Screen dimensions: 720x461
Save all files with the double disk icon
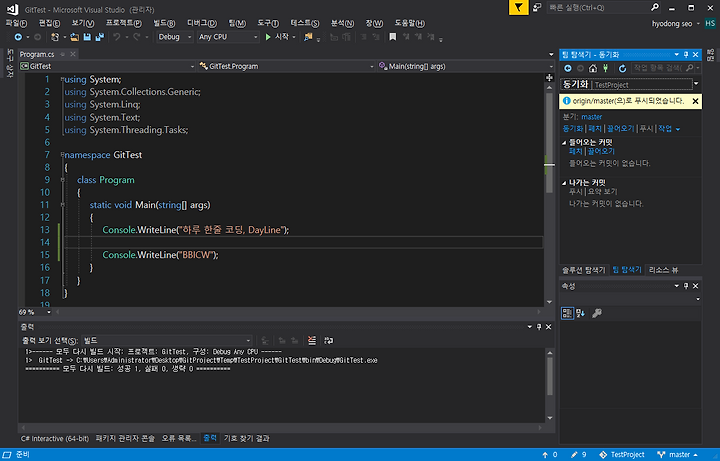click(99, 37)
